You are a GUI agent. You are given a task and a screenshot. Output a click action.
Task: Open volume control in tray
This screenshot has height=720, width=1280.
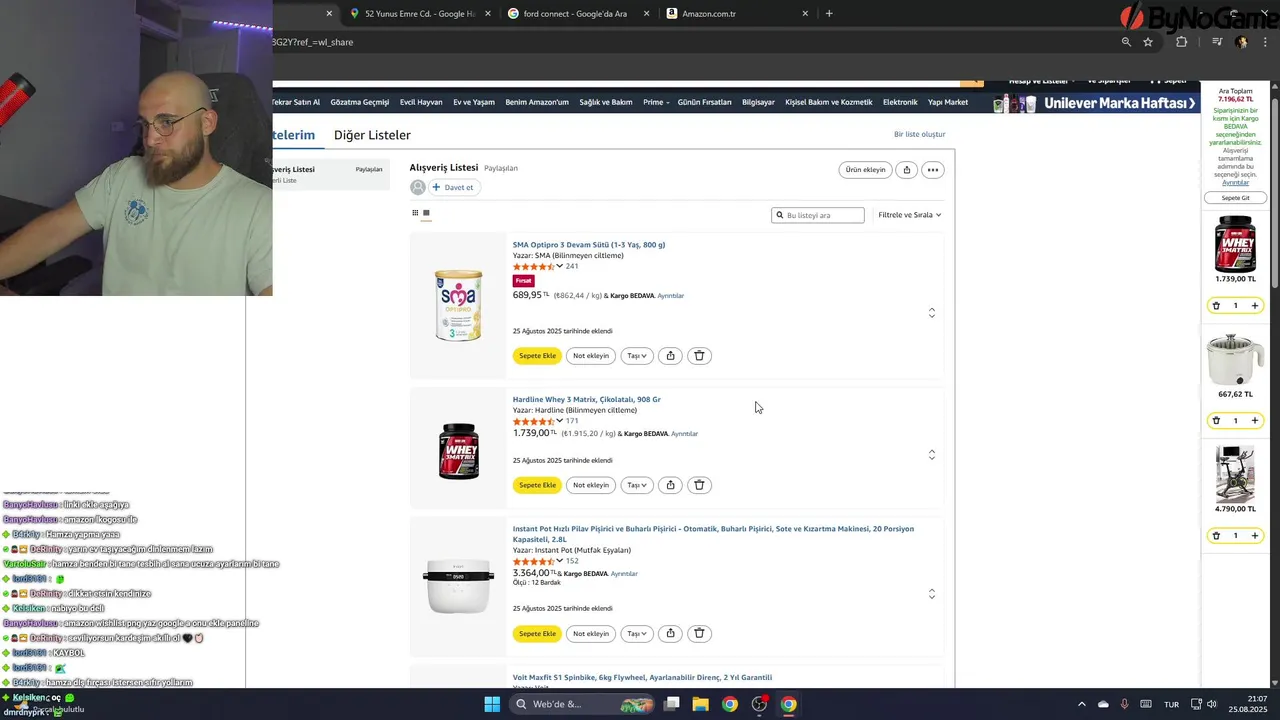pyautogui.click(x=1211, y=704)
